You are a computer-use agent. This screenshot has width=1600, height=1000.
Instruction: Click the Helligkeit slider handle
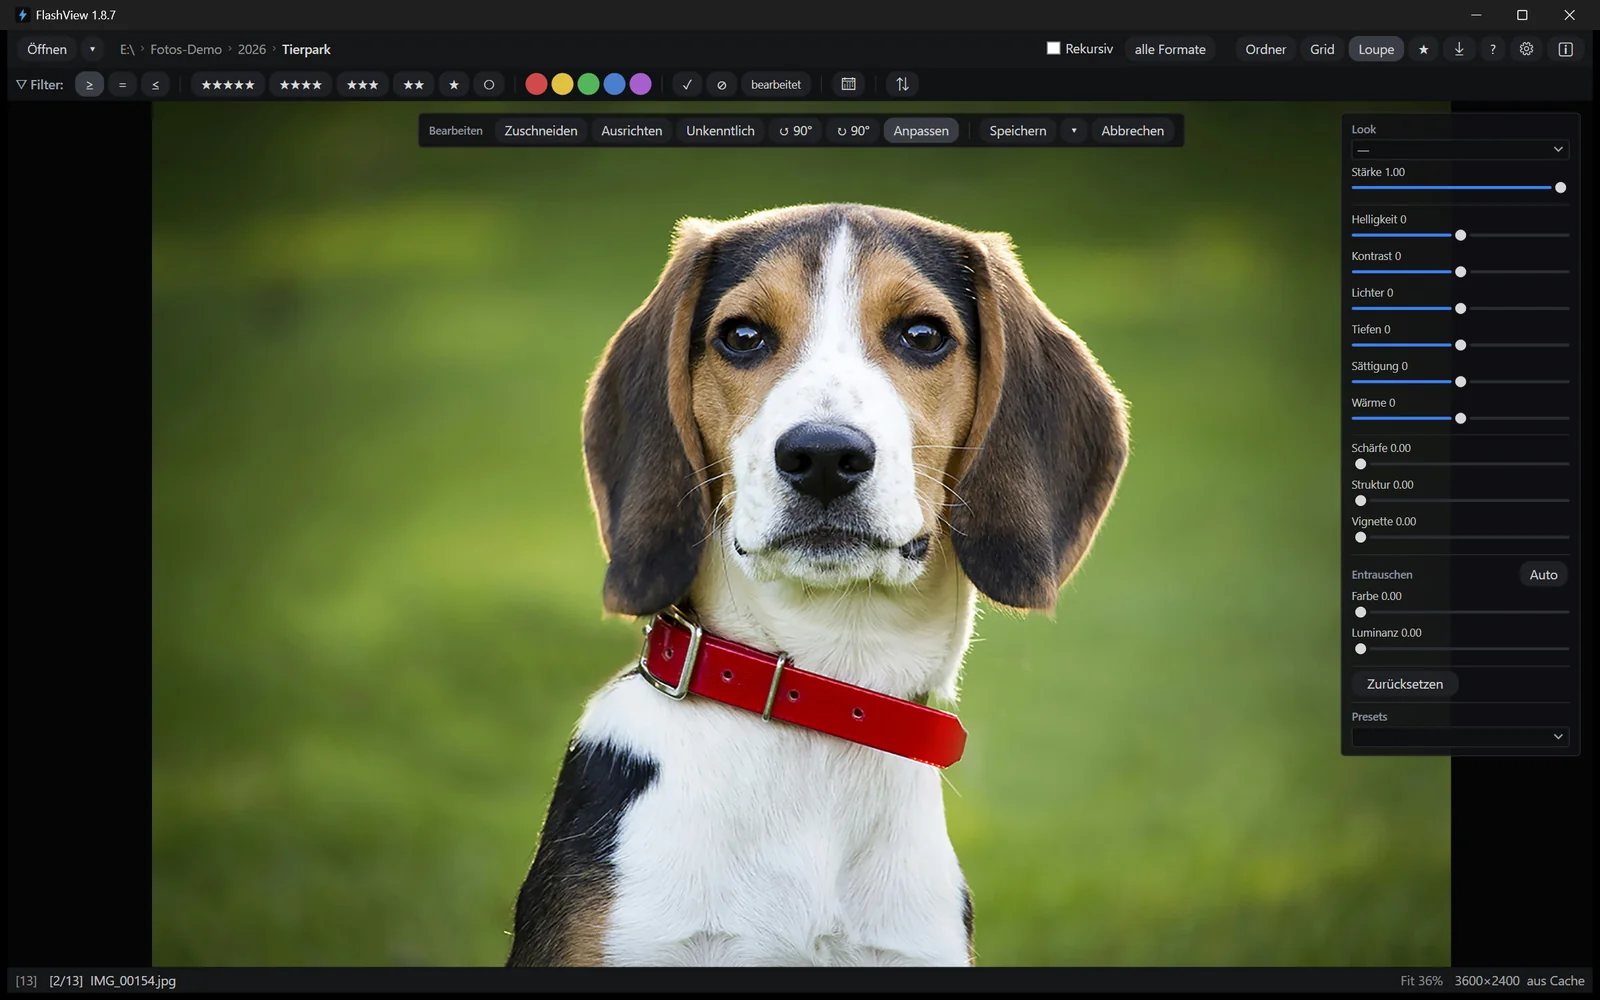(x=1460, y=235)
